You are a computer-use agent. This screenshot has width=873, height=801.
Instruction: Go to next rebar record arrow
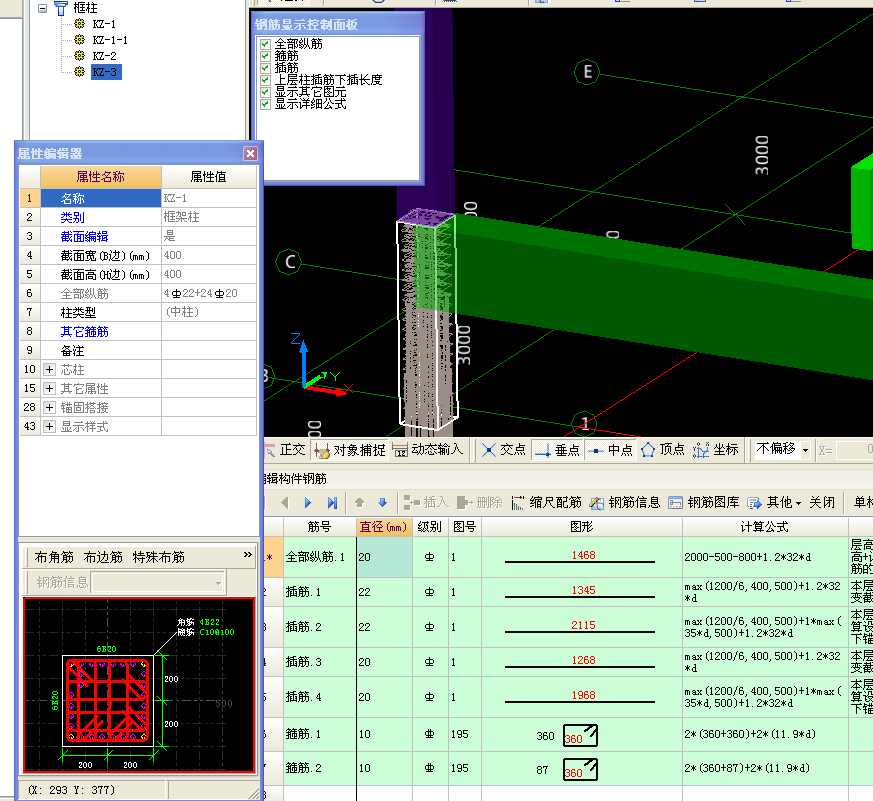308,503
